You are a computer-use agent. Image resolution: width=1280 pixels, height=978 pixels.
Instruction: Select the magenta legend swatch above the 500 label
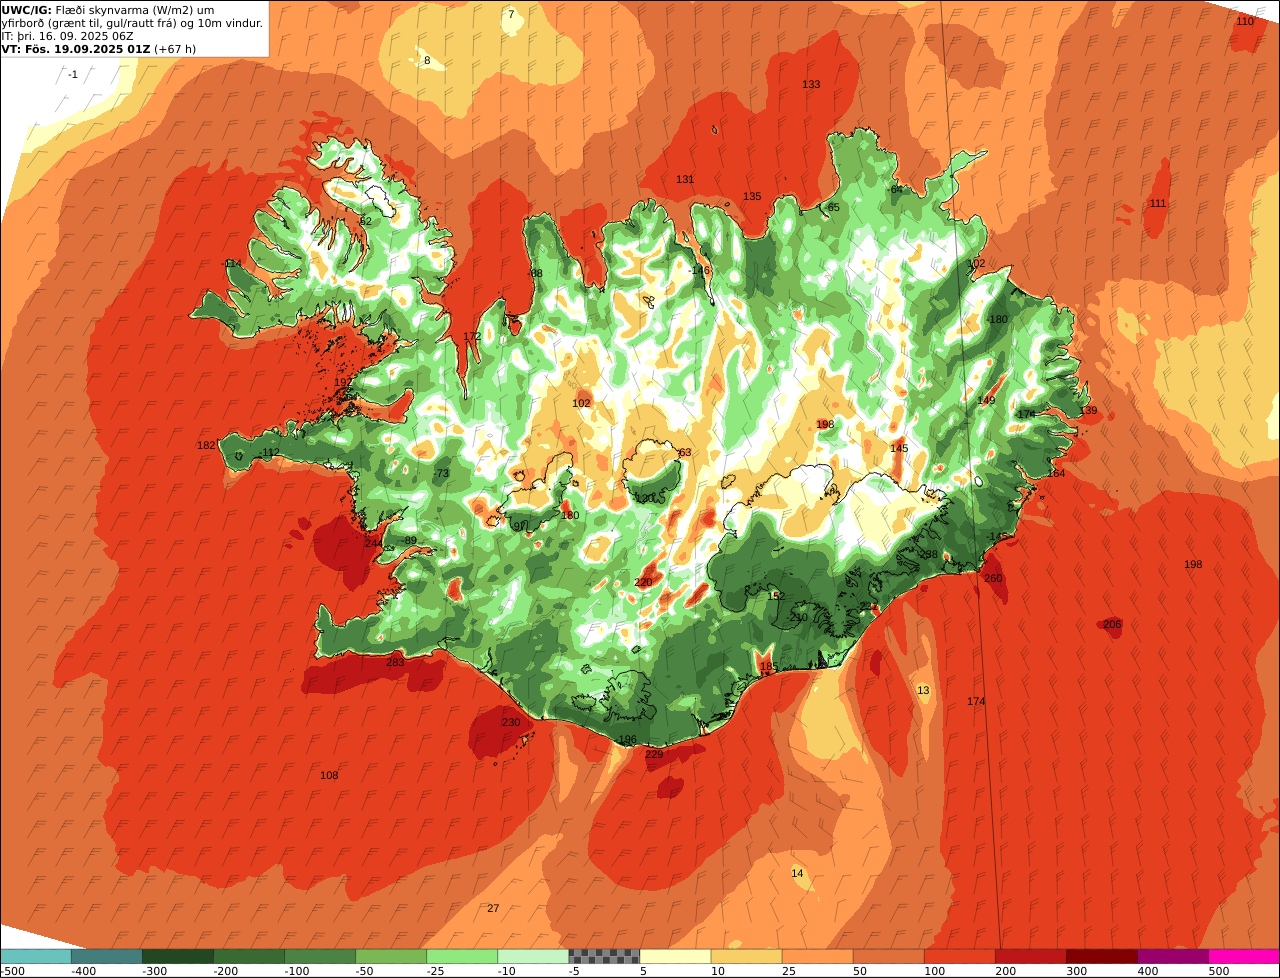click(x=1244, y=956)
